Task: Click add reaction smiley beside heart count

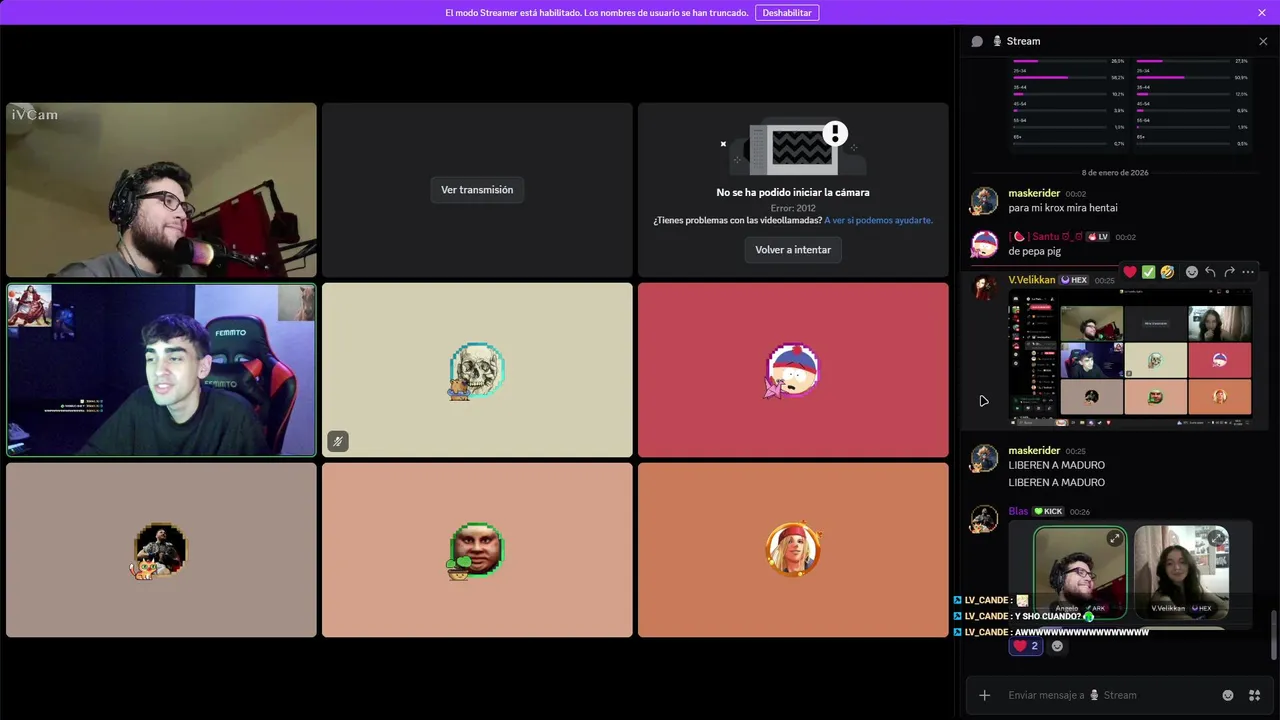Action: click(x=1057, y=646)
